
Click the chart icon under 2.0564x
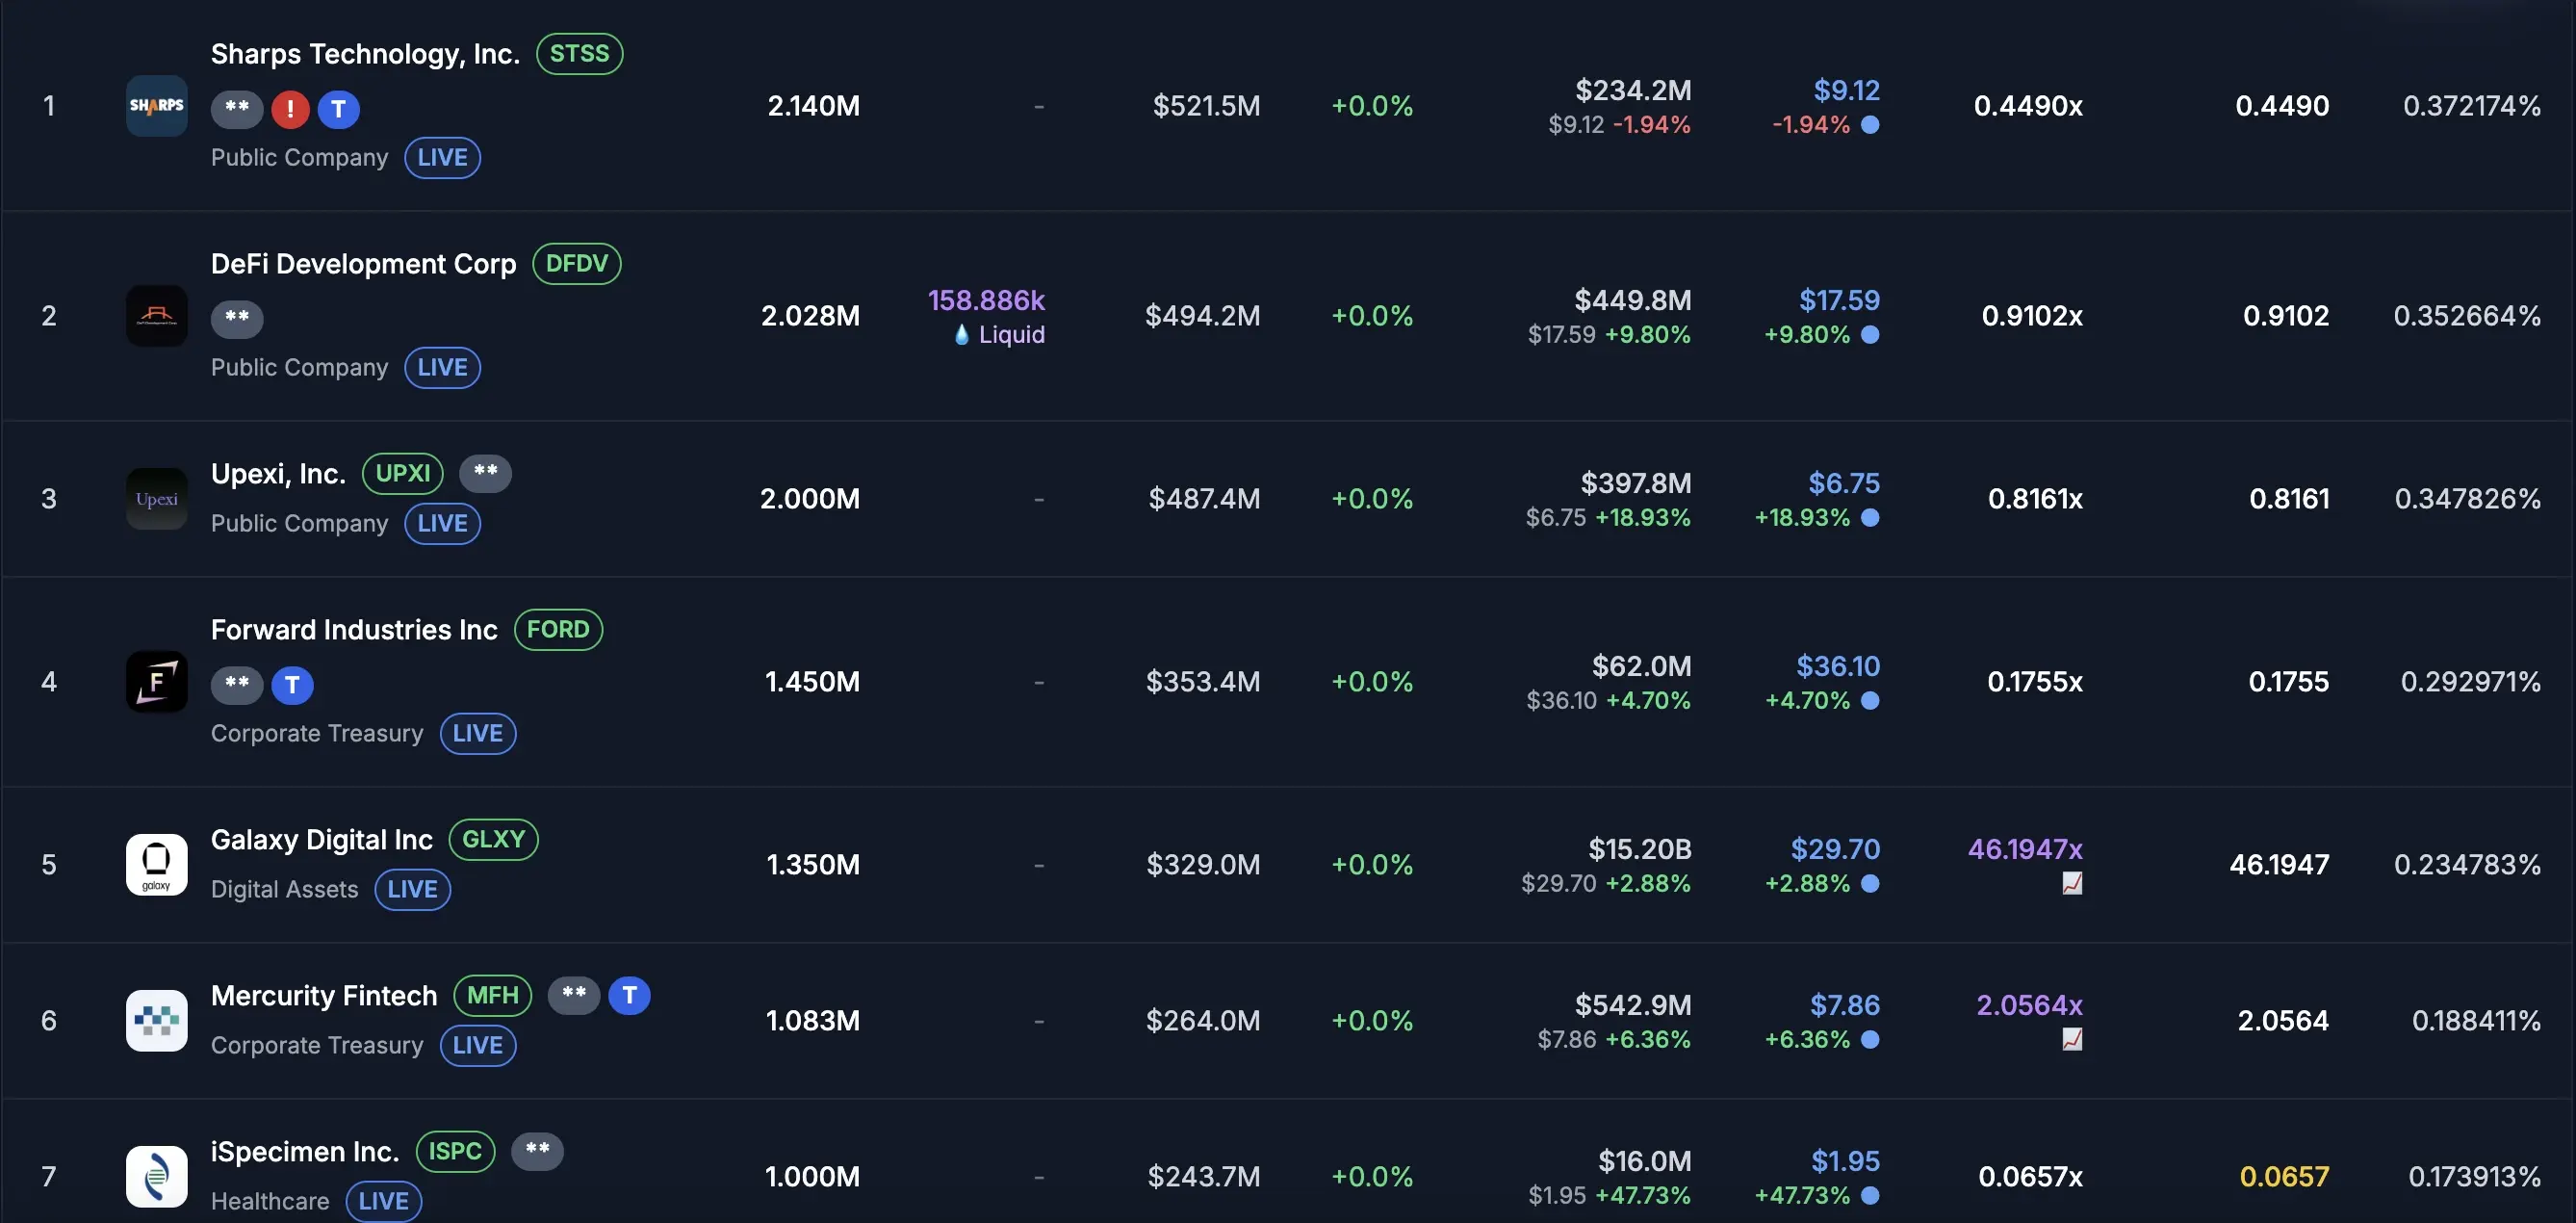click(2071, 1040)
